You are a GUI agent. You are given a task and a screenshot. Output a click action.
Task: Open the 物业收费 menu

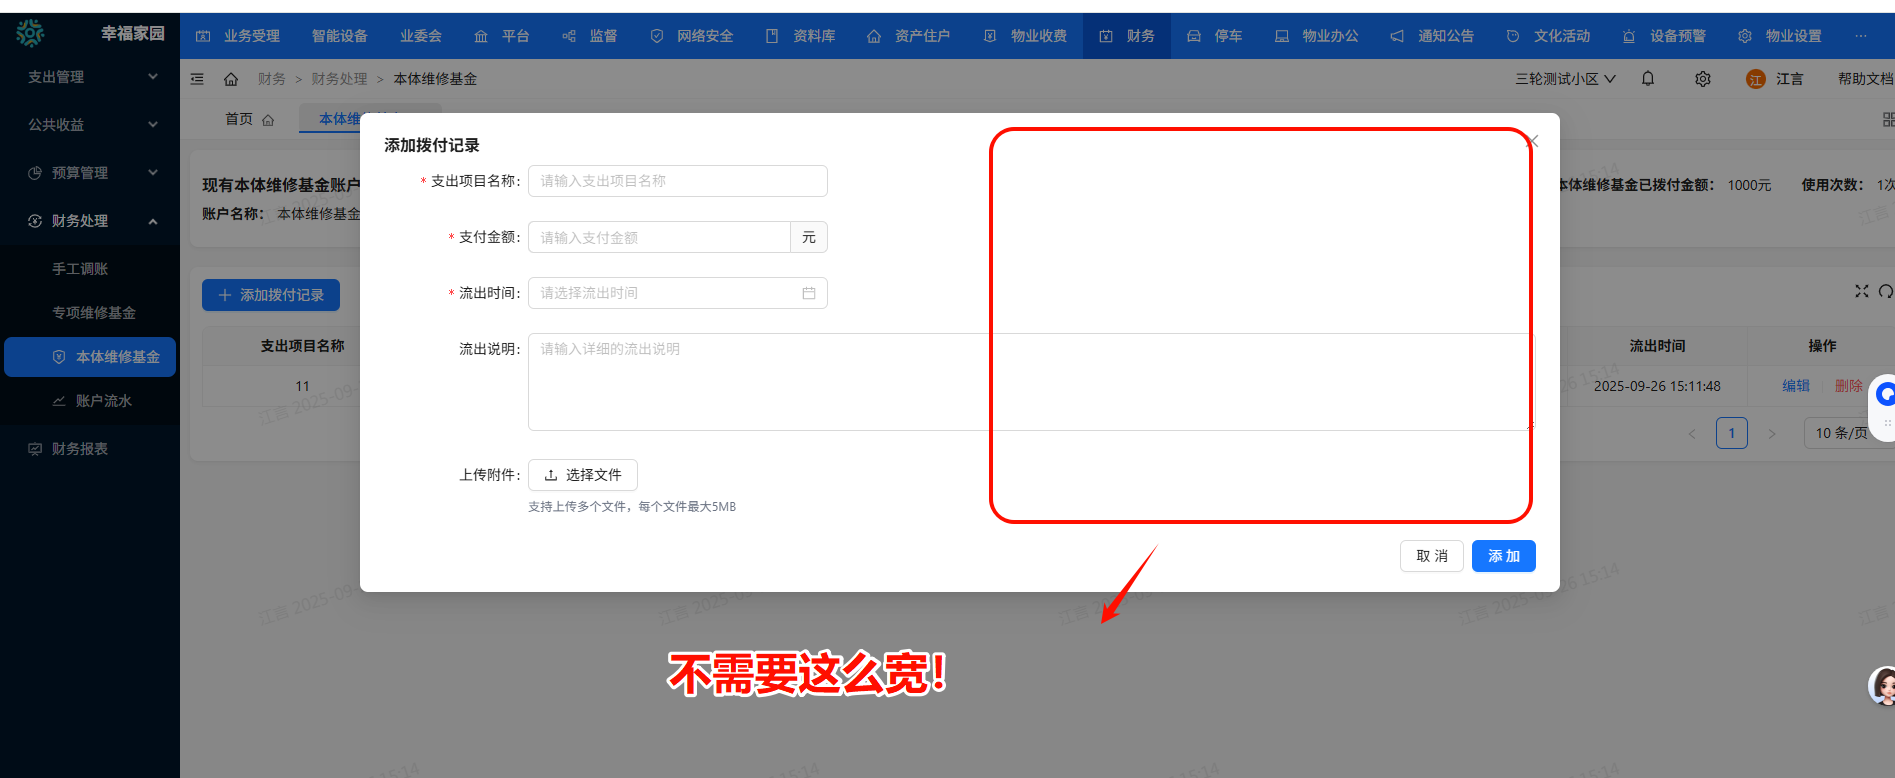pos(1026,36)
